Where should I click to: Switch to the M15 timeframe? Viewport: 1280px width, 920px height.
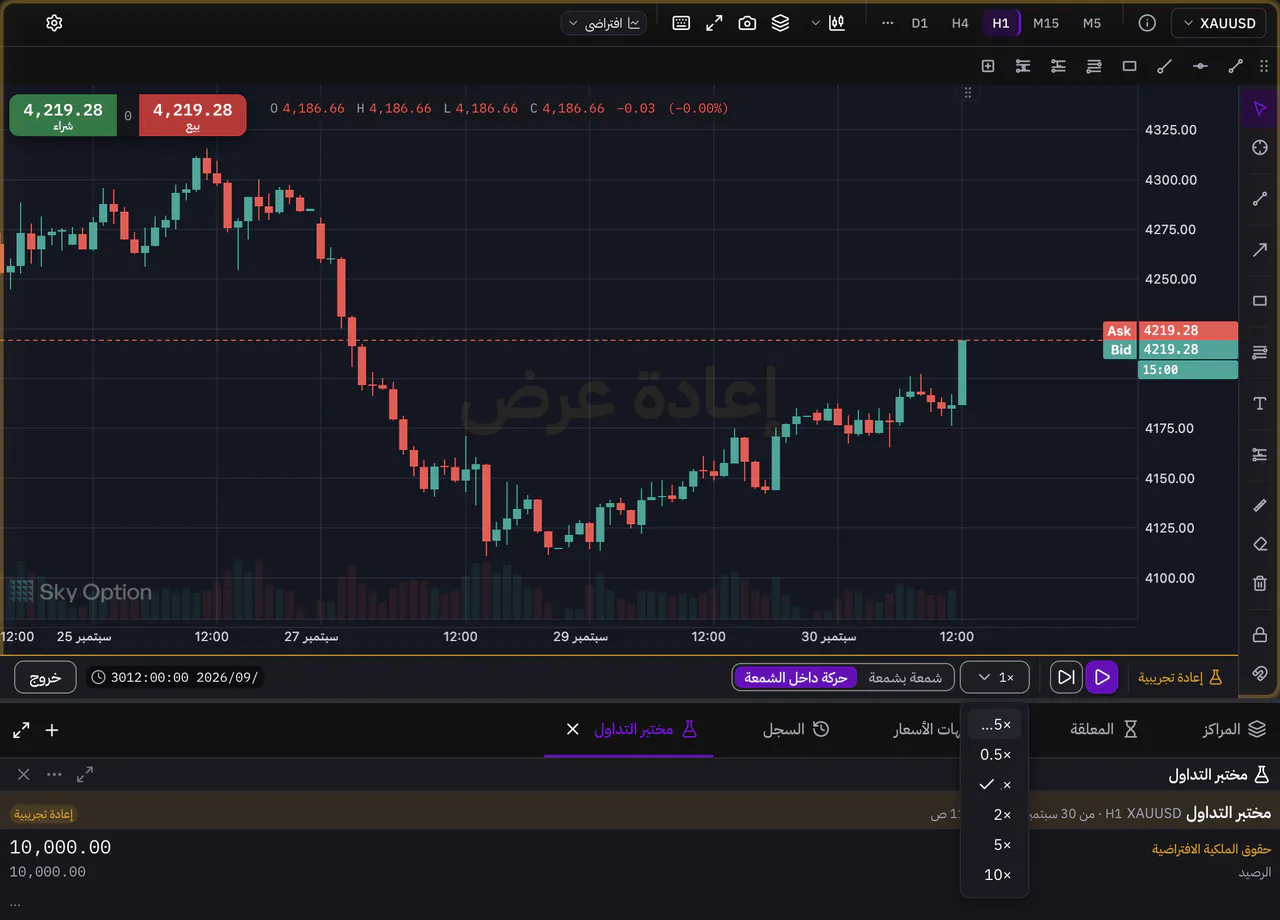click(x=1046, y=23)
